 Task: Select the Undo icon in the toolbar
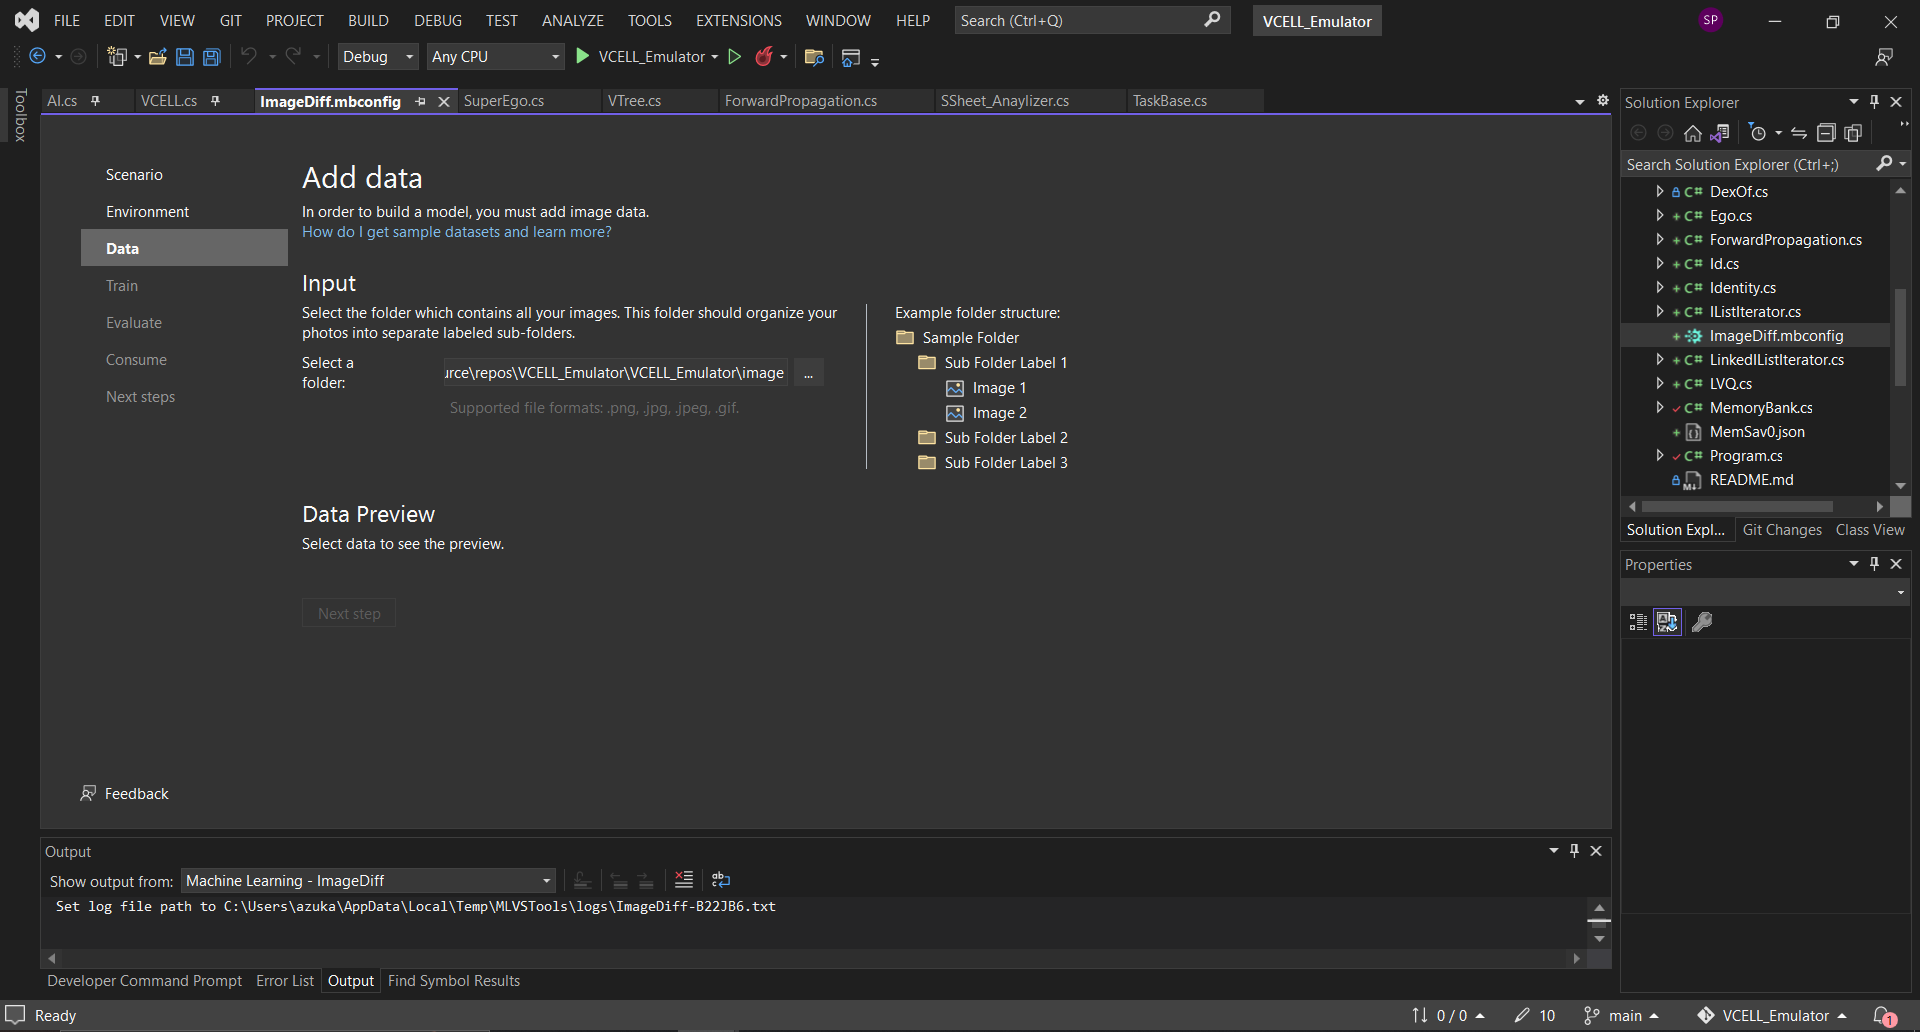coord(248,57)
